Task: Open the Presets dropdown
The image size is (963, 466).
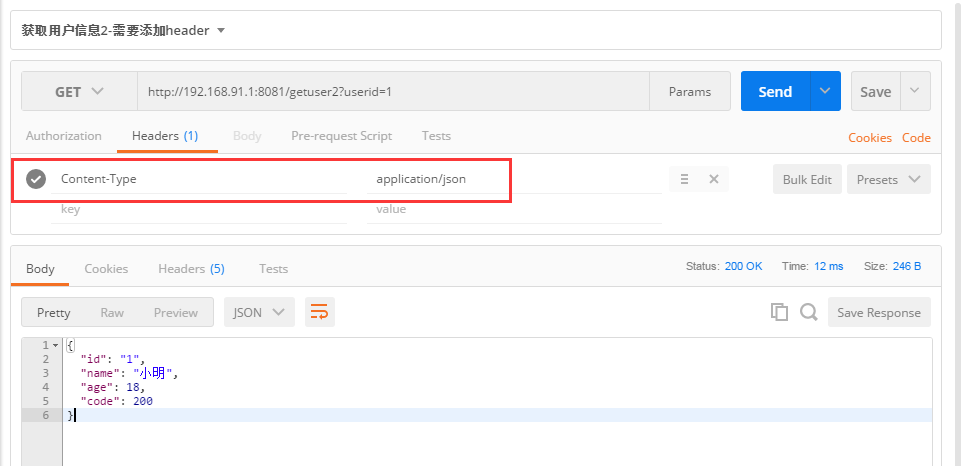Action: pos(889,179)
